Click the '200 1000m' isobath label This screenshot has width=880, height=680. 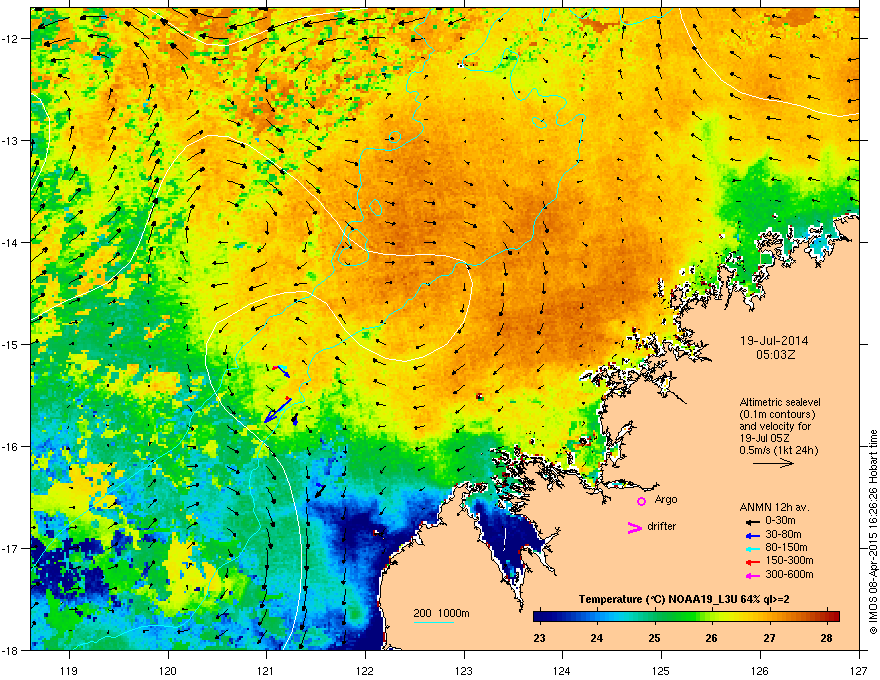click(x=442, y=613)
